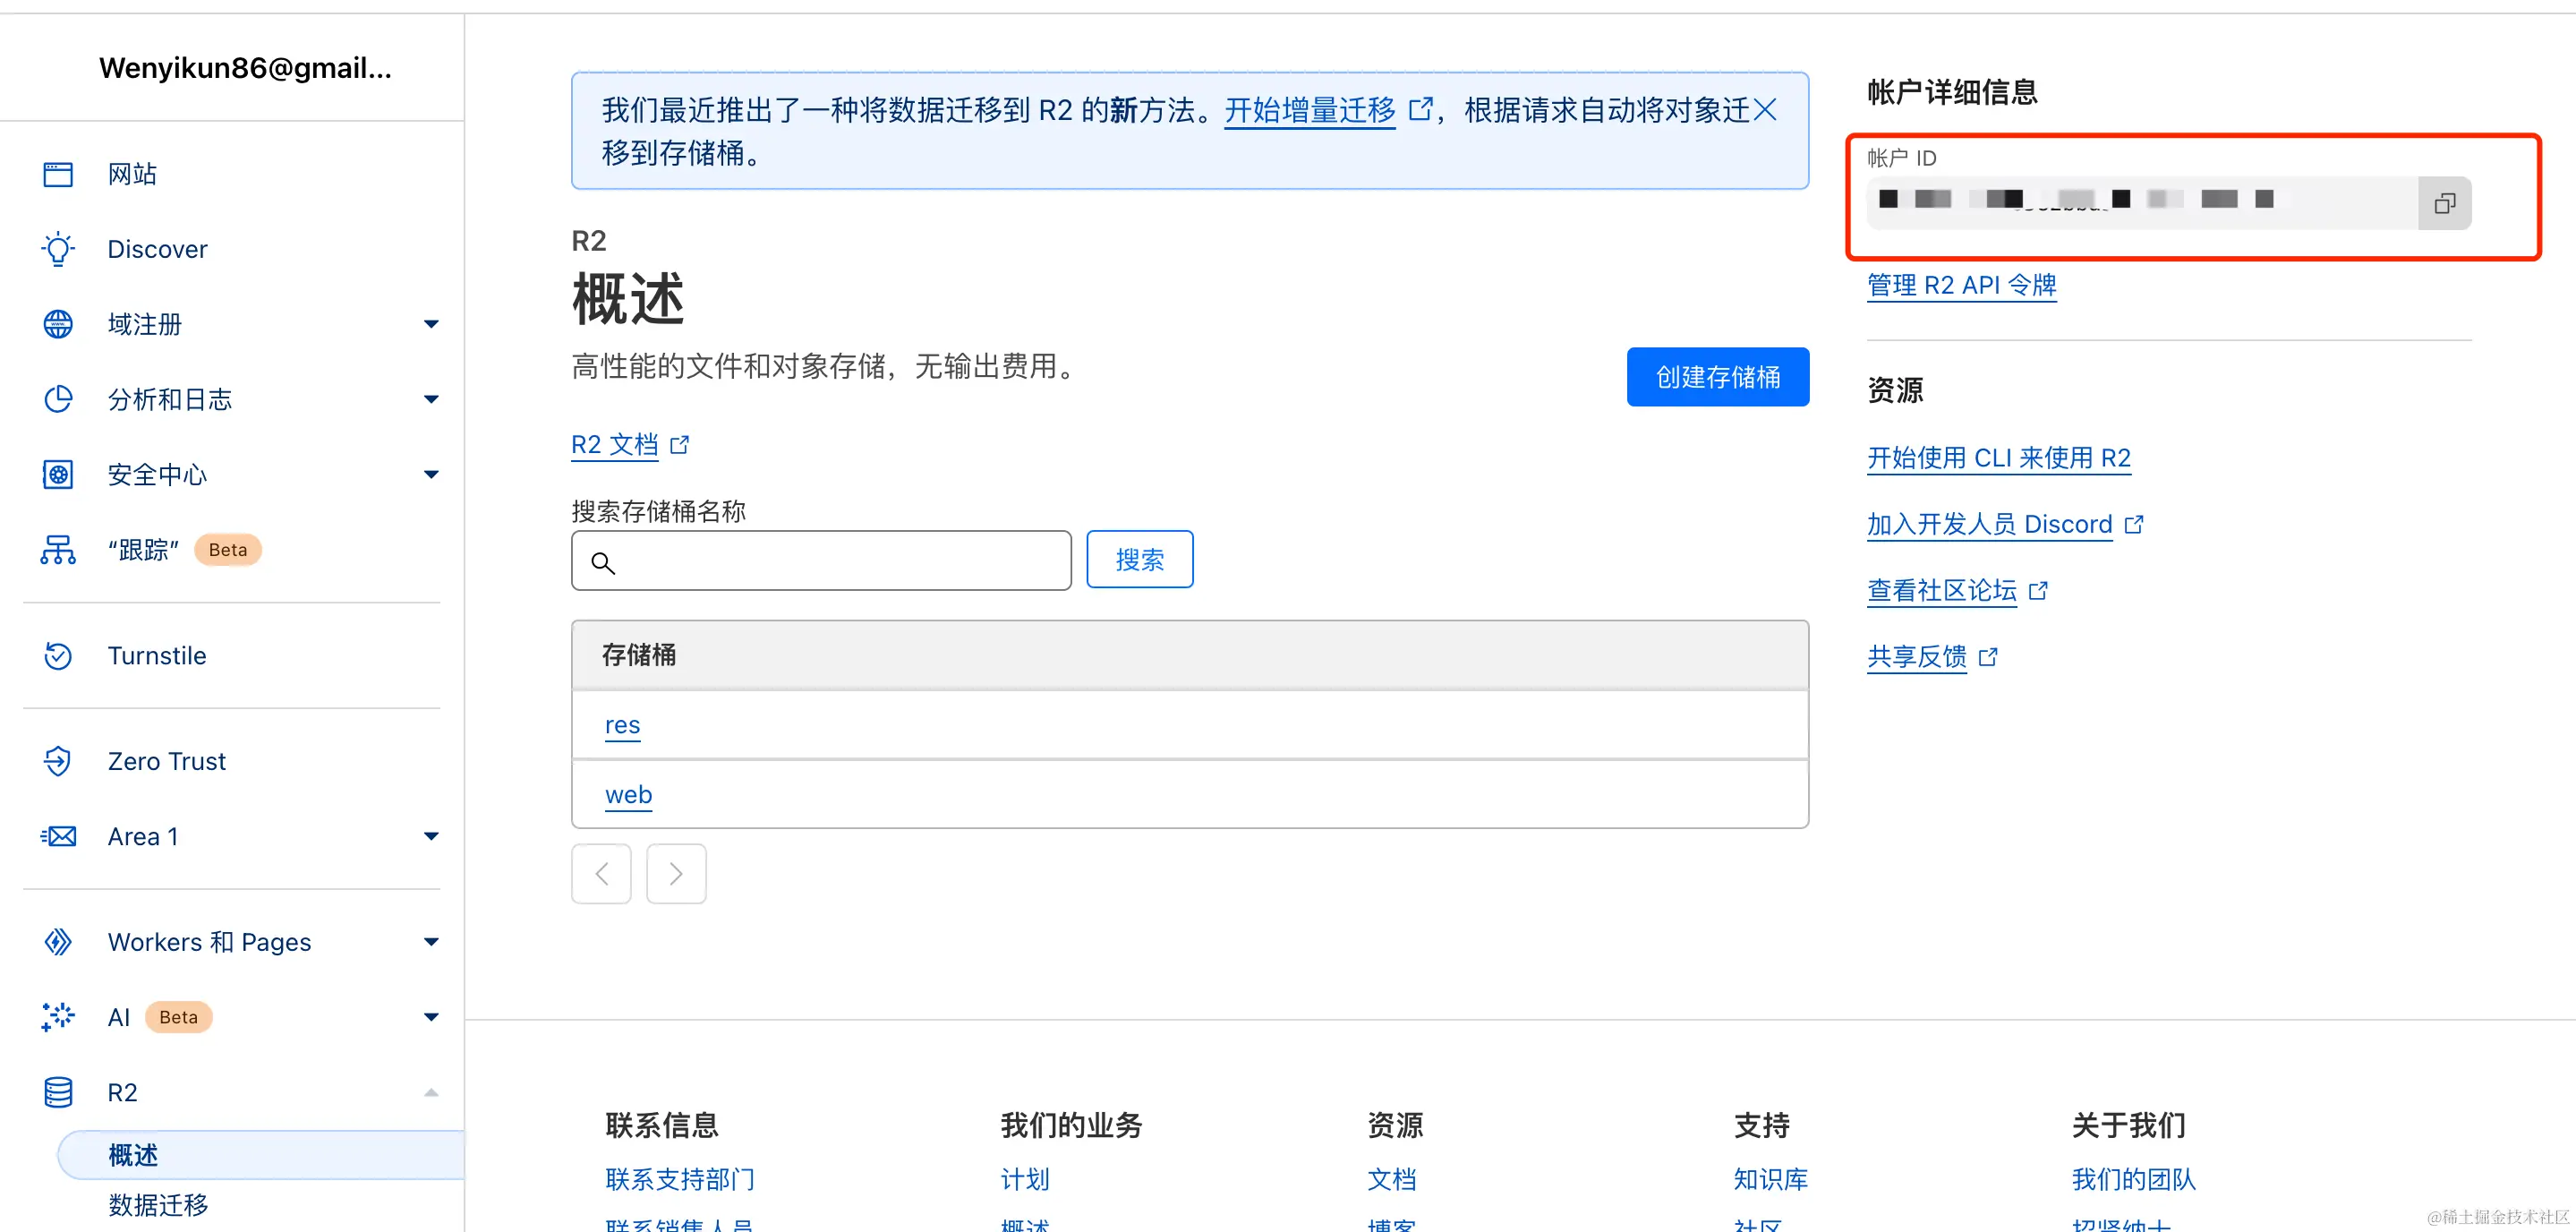The image size is (2576, 1232).
Task: Open the 管理 R2 API 令牌 link
Action: click(x=1961, y=285)
